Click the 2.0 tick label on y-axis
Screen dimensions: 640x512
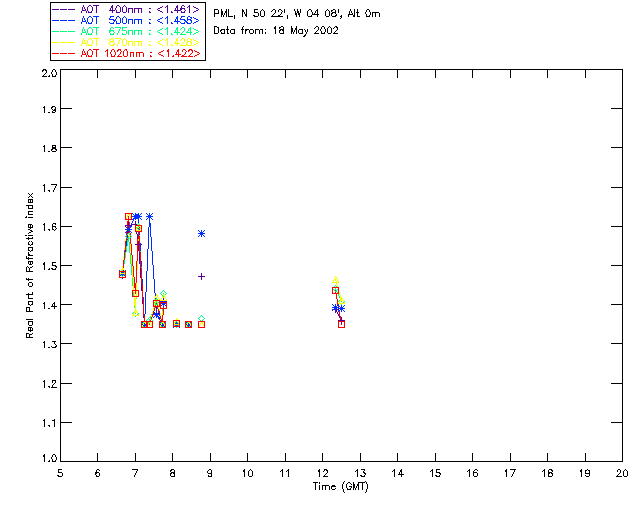point(49,74)
